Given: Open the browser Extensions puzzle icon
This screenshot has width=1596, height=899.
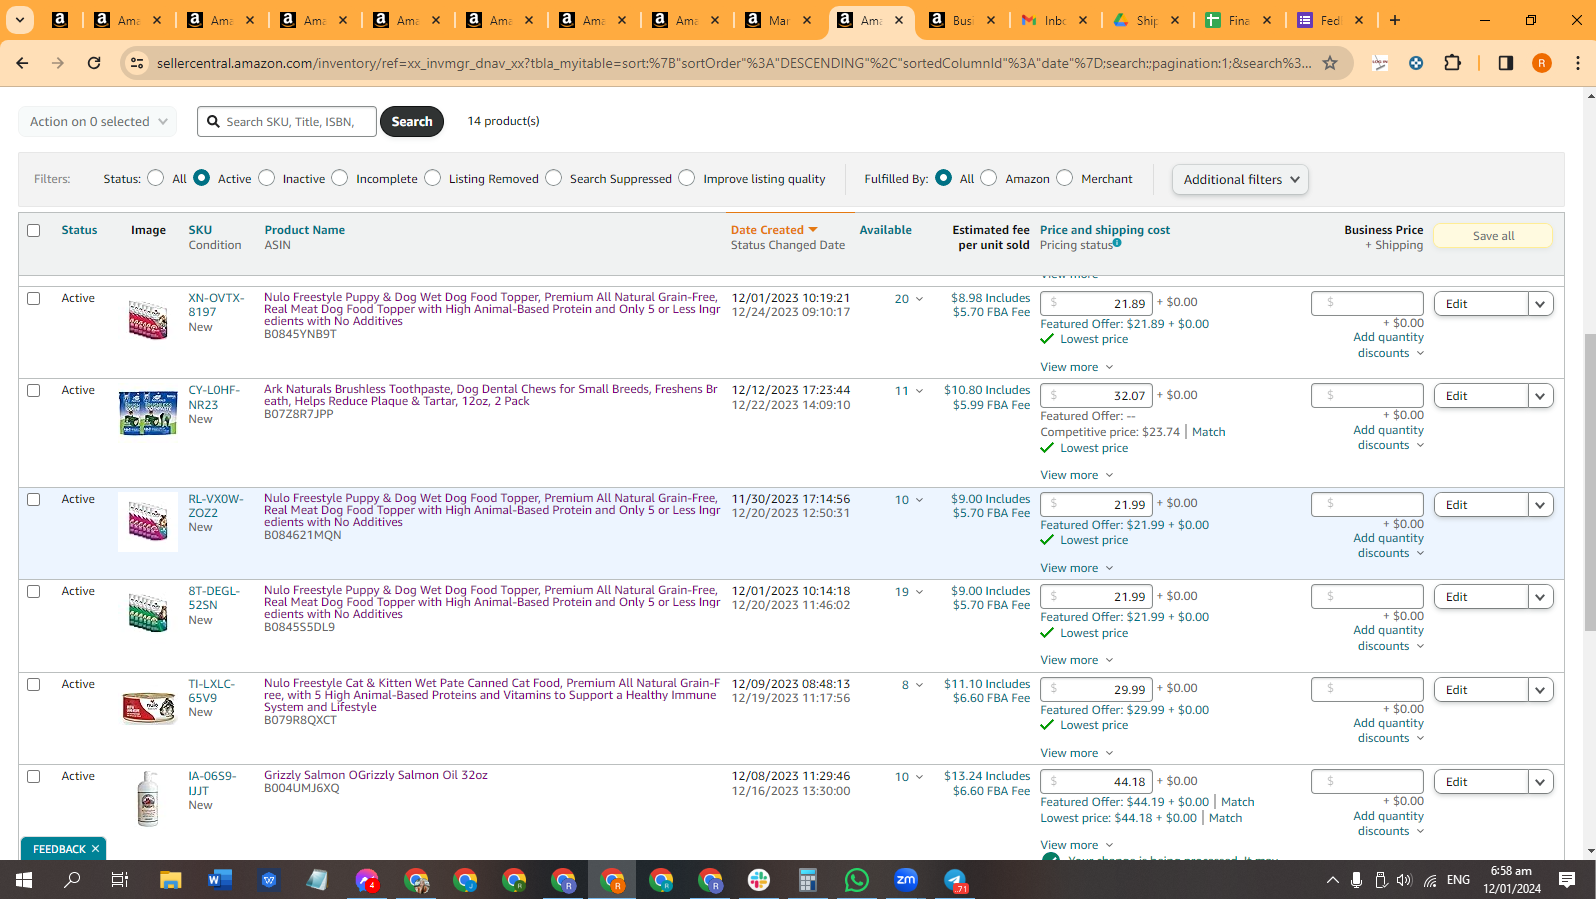Looking at the screenshot, I should coord(1453,63).
